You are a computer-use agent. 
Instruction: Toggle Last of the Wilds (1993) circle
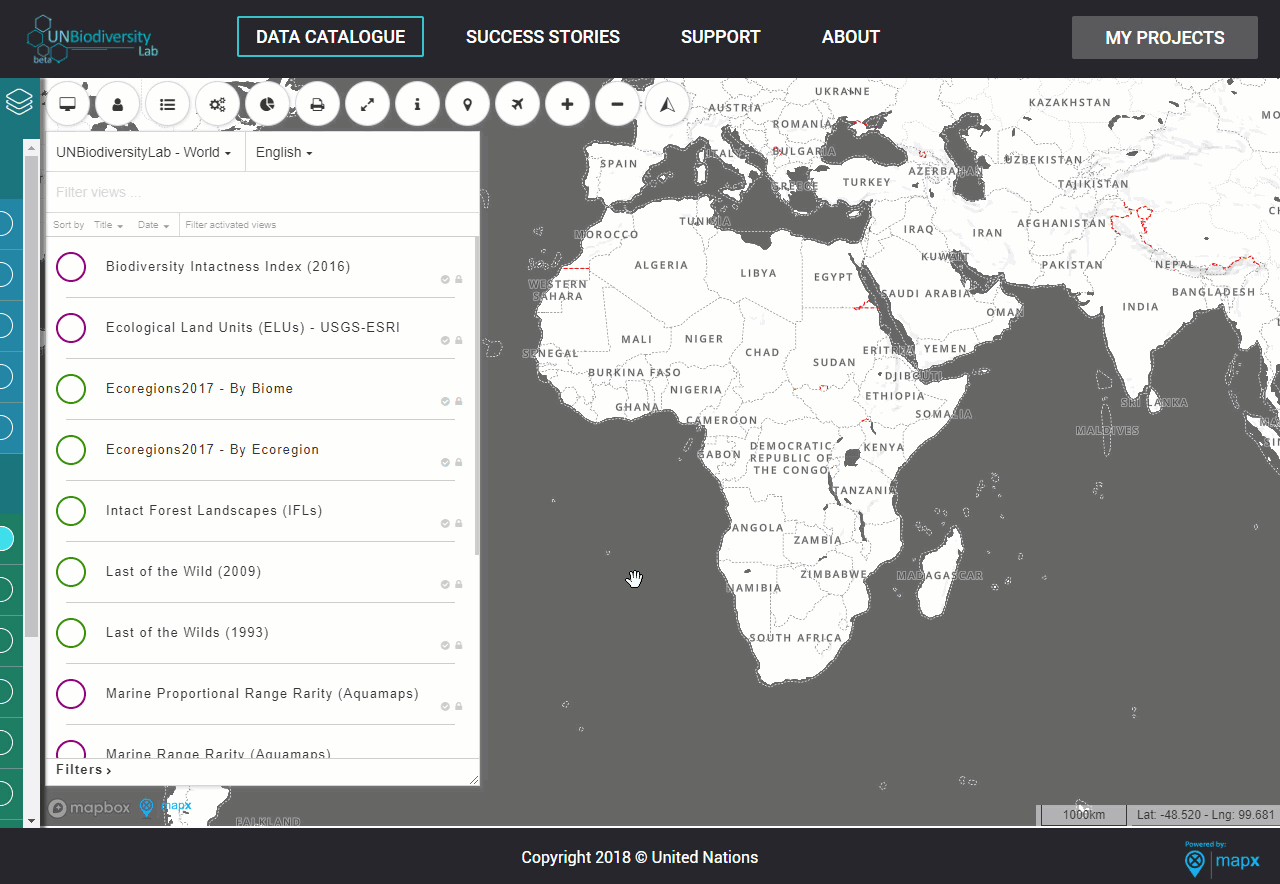coord(71,633)
